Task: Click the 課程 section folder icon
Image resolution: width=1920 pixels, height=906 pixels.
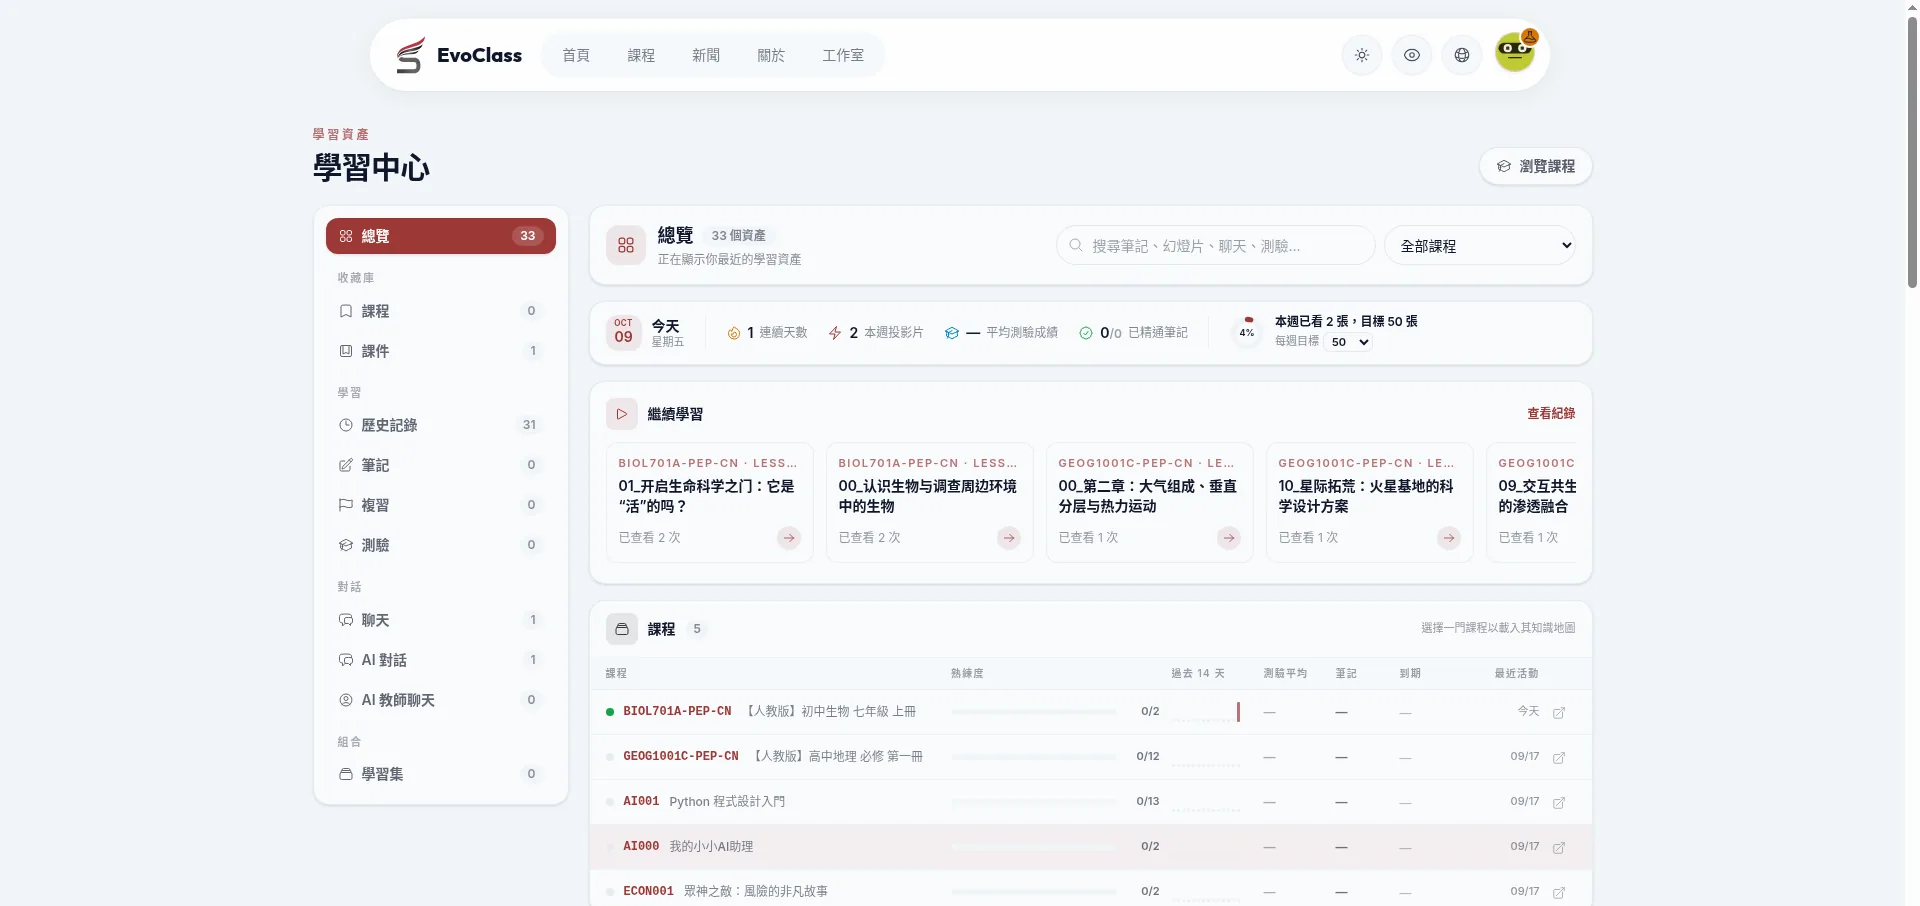Action: (622, 629)
